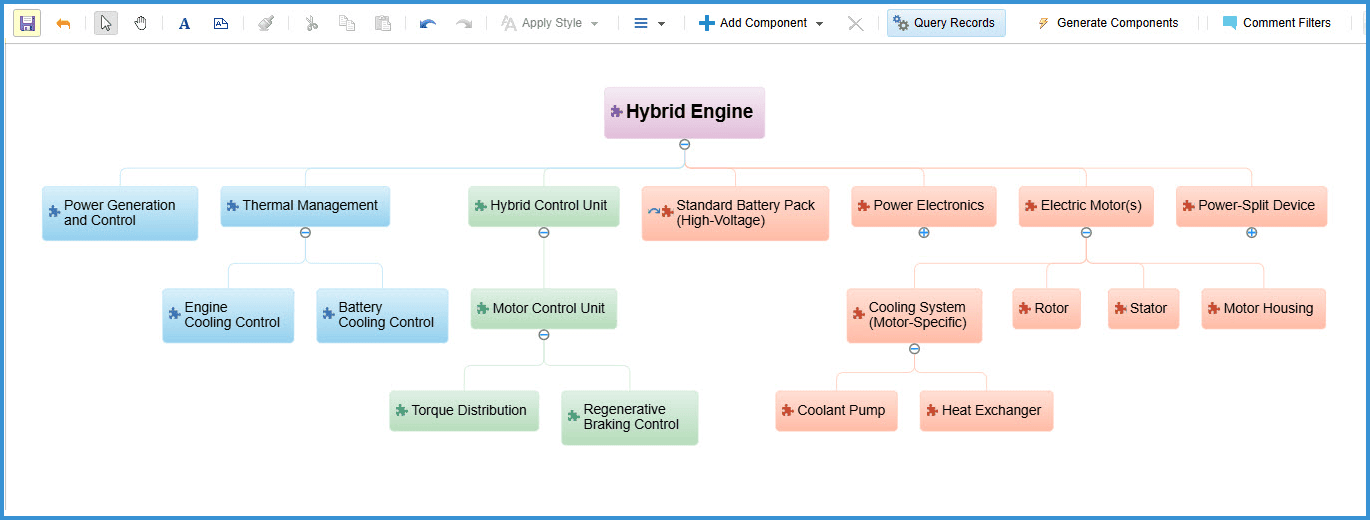
Task: Select the Electric Motor(s) node
Action: (x=1086, y=206)
